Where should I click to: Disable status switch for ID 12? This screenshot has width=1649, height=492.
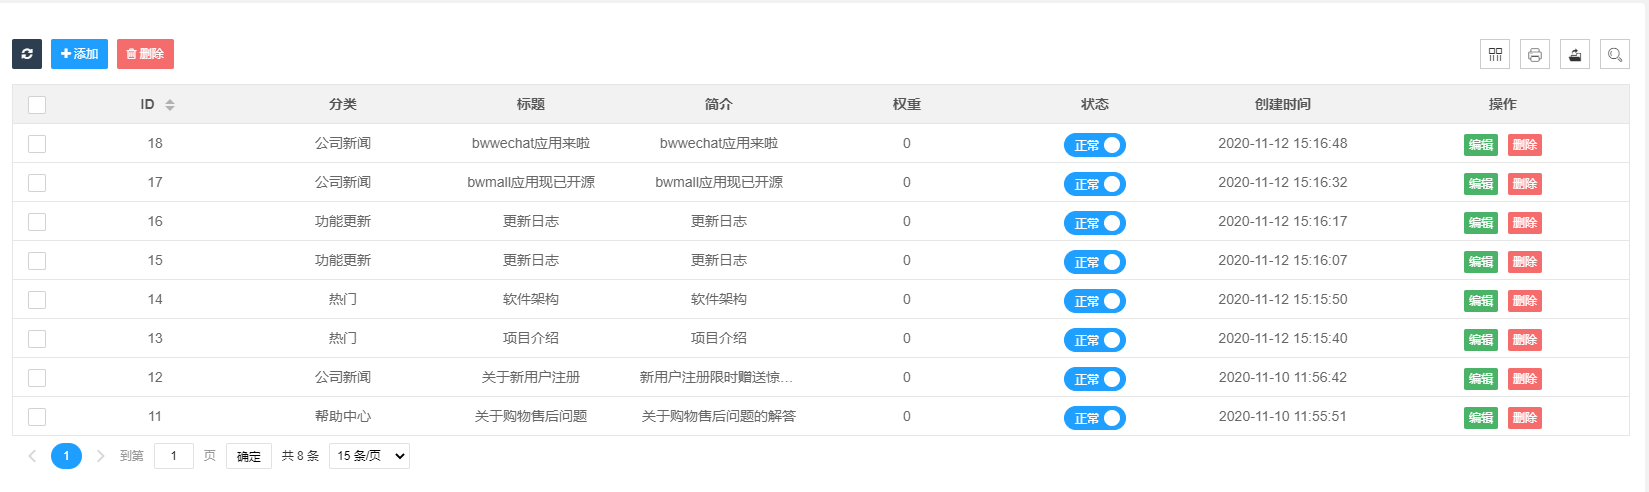[x=1094, y=379]
